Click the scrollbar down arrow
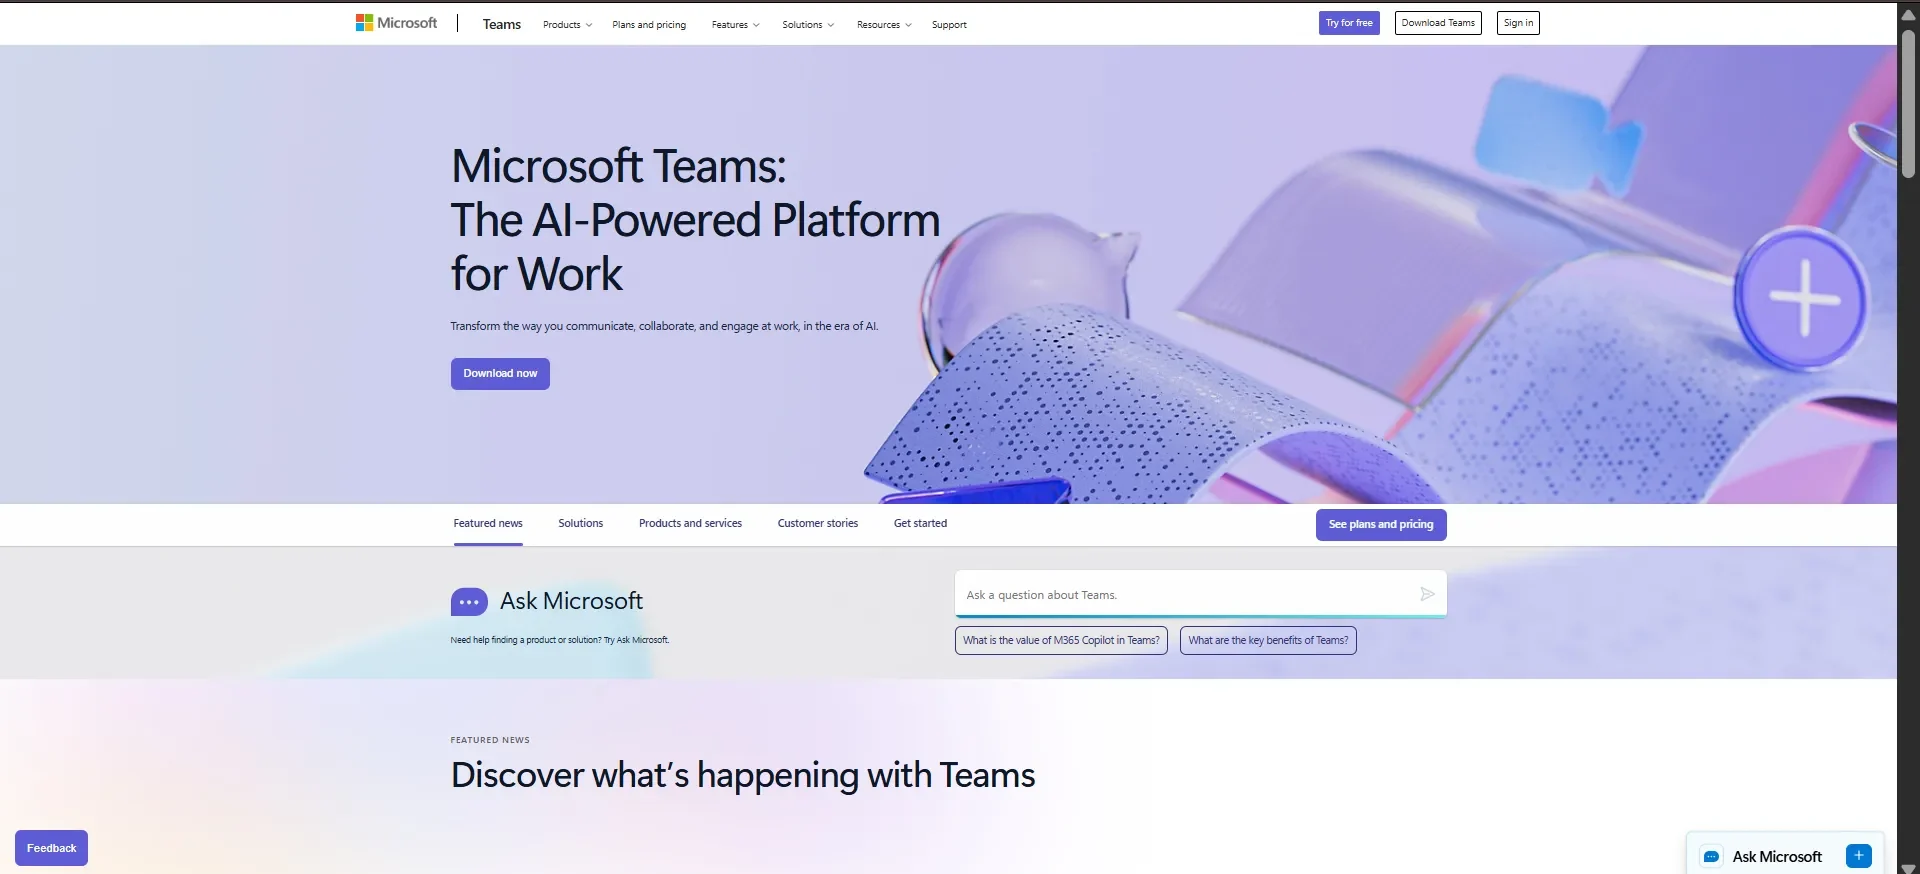1920x874 pixels. coord(1908,868)
